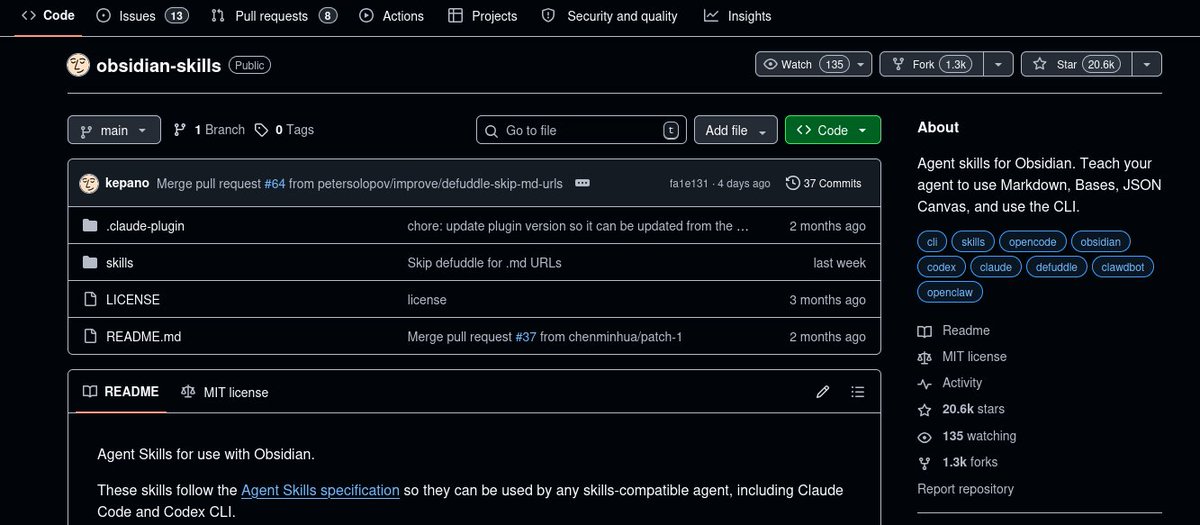Image resolution: width=1200 pixels, height=525 pixels.
Task: View the 135 watching link
Action: (x=967, y=436)
